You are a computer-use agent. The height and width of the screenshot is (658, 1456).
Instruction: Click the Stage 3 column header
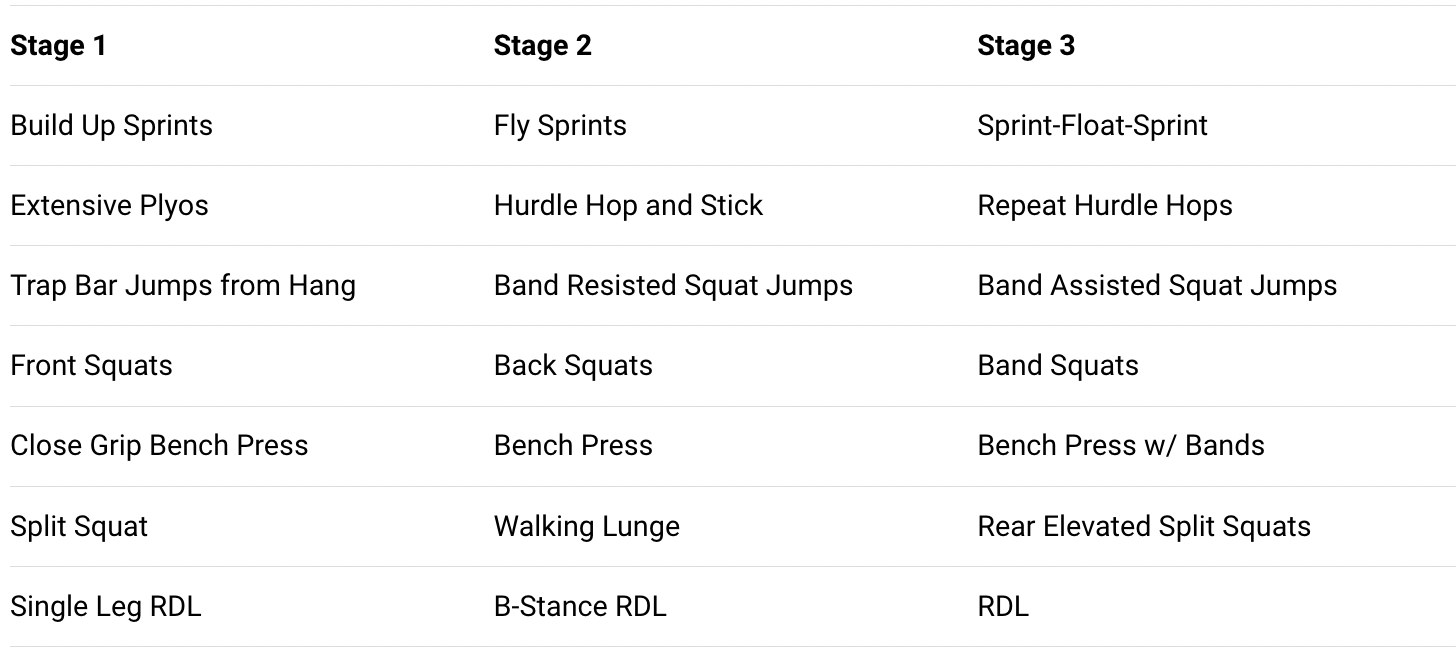click(x=1026, y=46)
